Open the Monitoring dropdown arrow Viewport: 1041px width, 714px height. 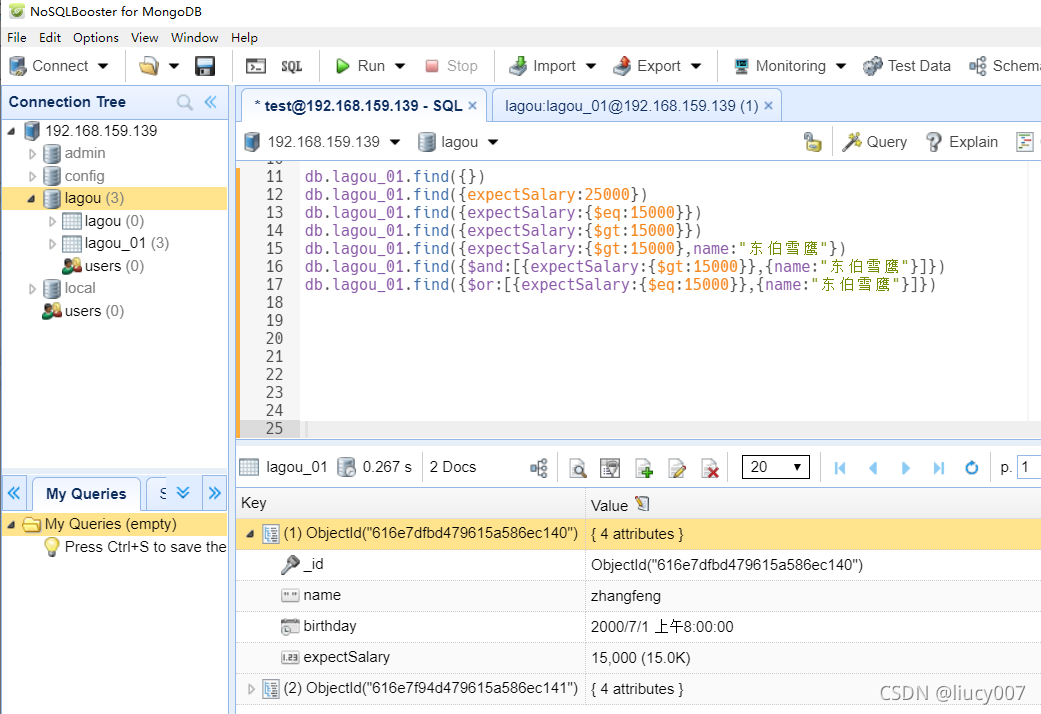click(x=841, y=66)
